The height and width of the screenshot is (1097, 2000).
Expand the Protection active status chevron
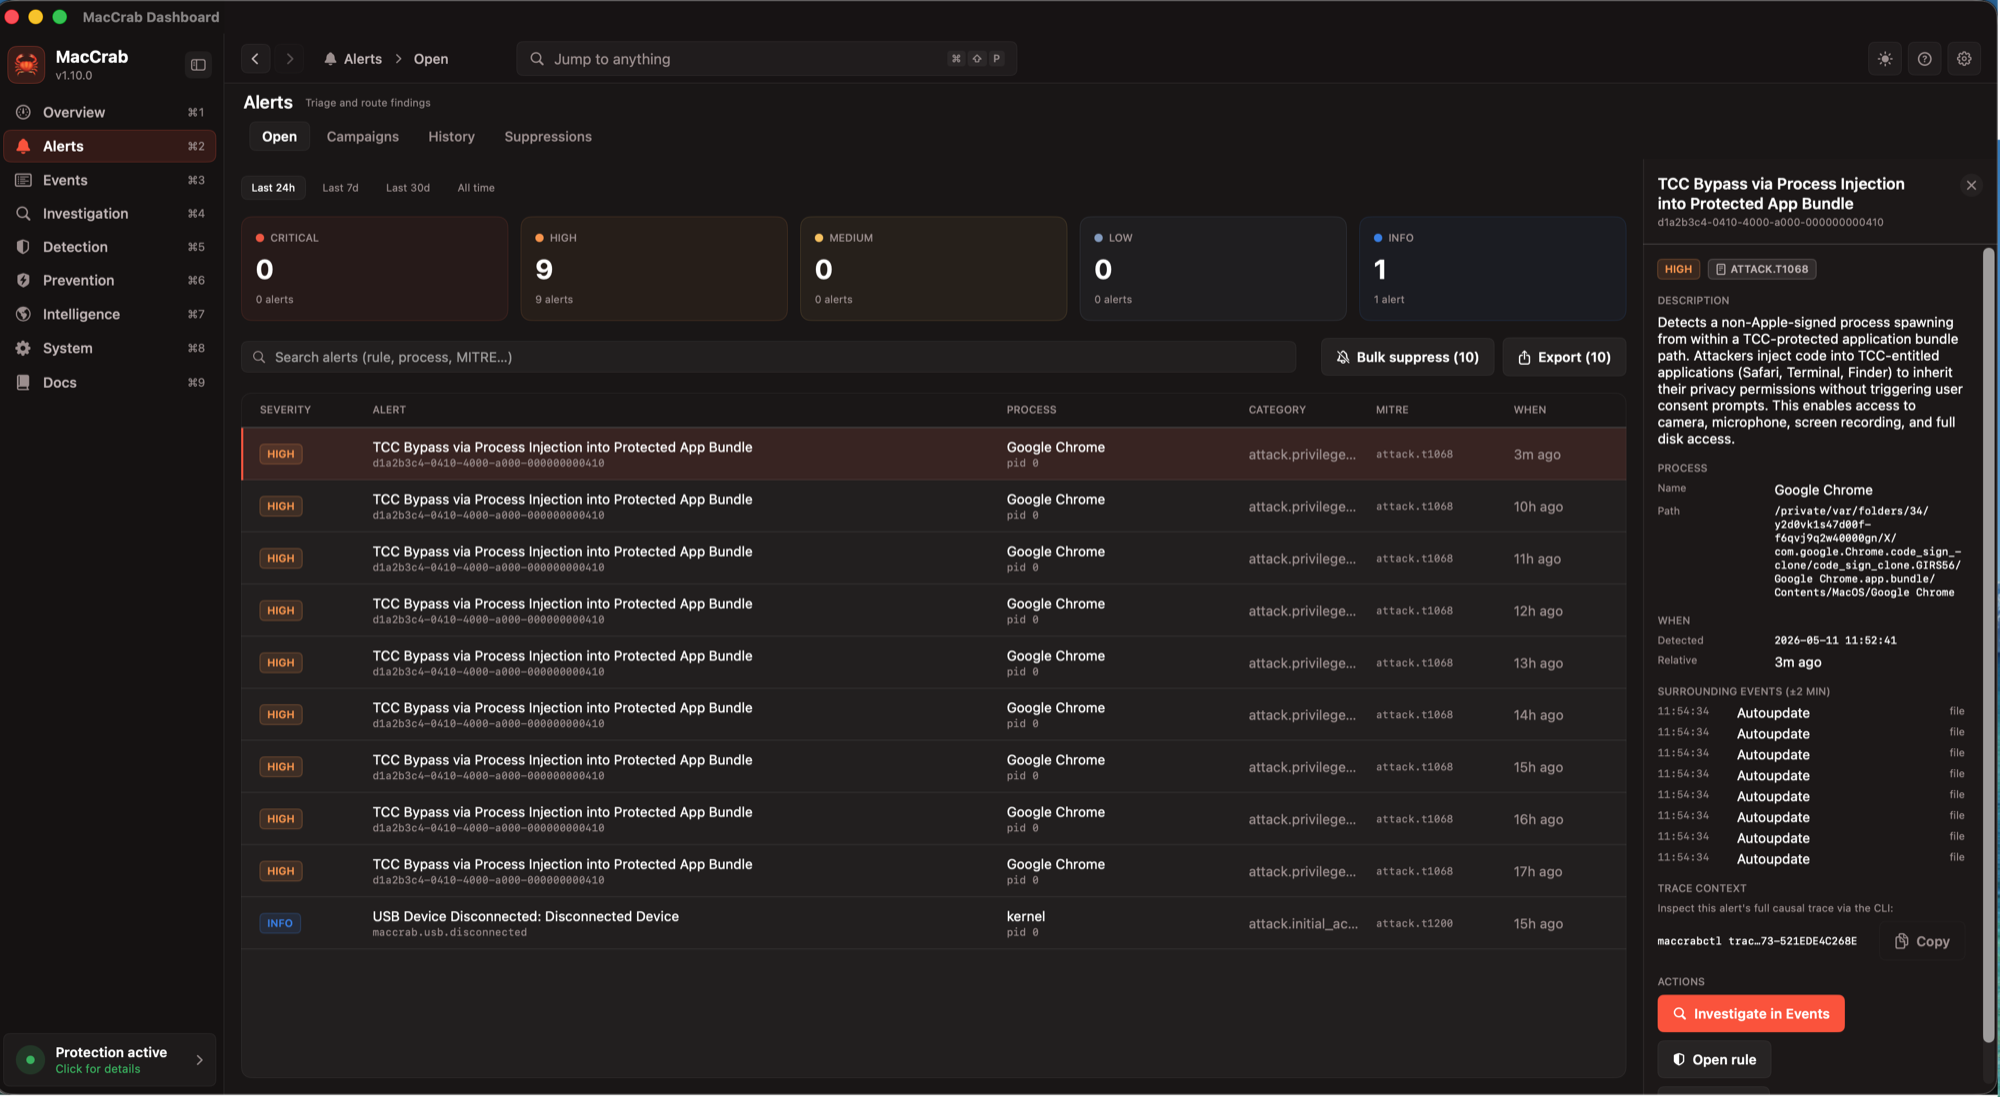200,1060
